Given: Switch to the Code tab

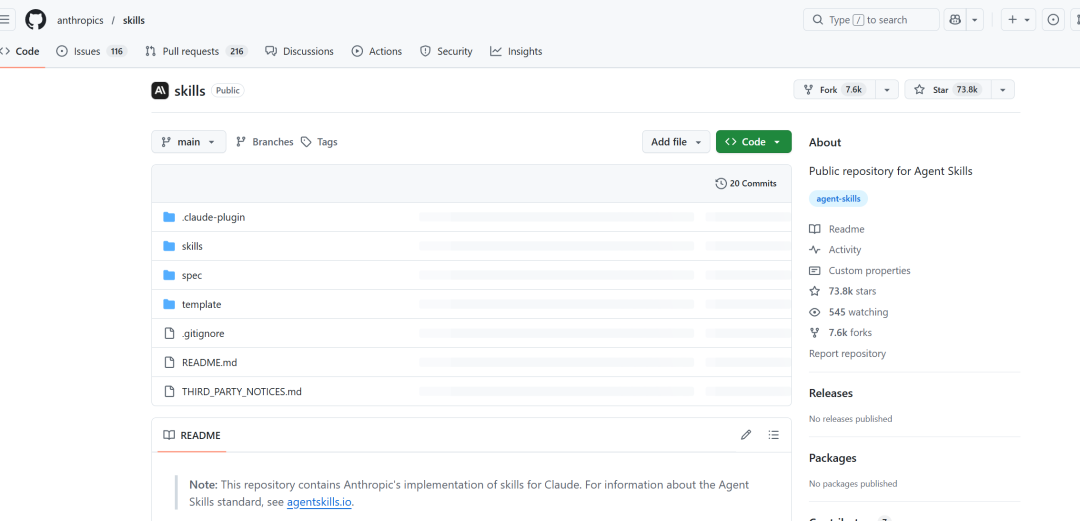Looking at the screenshot, I should click(x=21, y=51).
